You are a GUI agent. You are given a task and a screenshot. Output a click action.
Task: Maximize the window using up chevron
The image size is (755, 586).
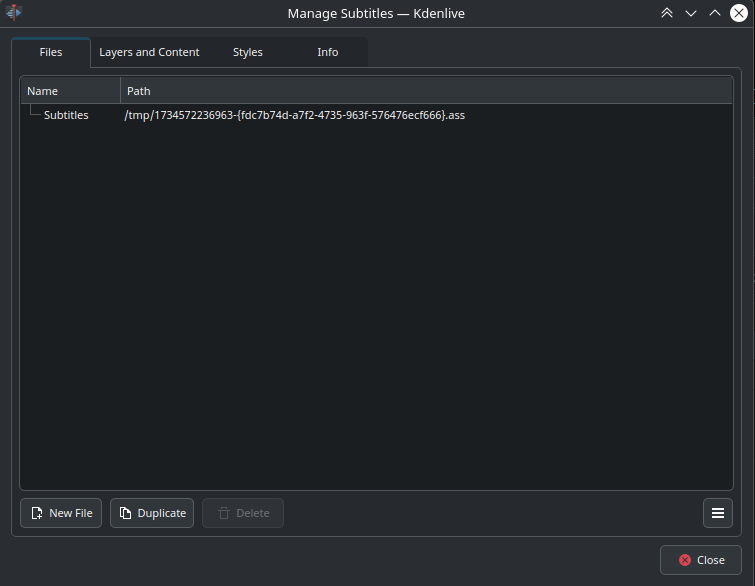(714, 13)
